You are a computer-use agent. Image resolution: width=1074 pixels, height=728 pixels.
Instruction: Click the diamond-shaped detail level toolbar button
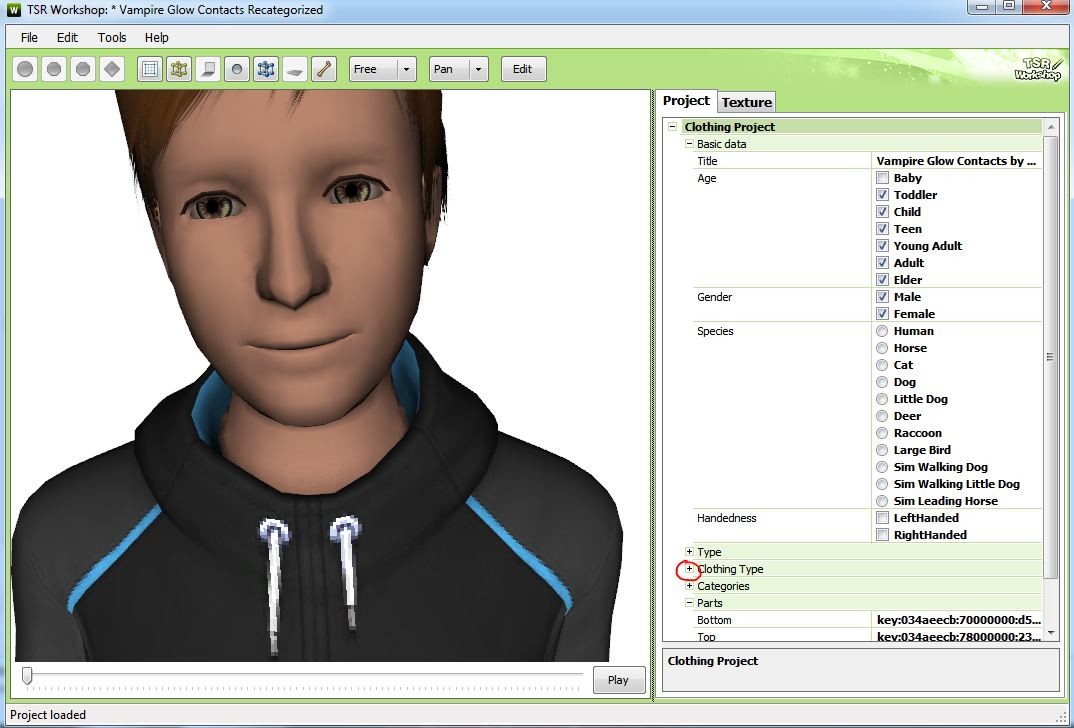[112, 69]
